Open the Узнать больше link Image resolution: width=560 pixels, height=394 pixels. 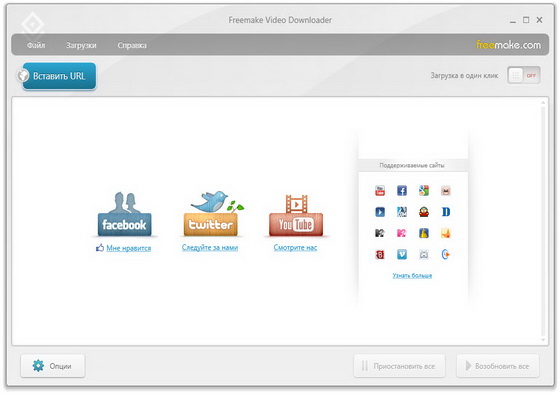[x=412, y=275]
